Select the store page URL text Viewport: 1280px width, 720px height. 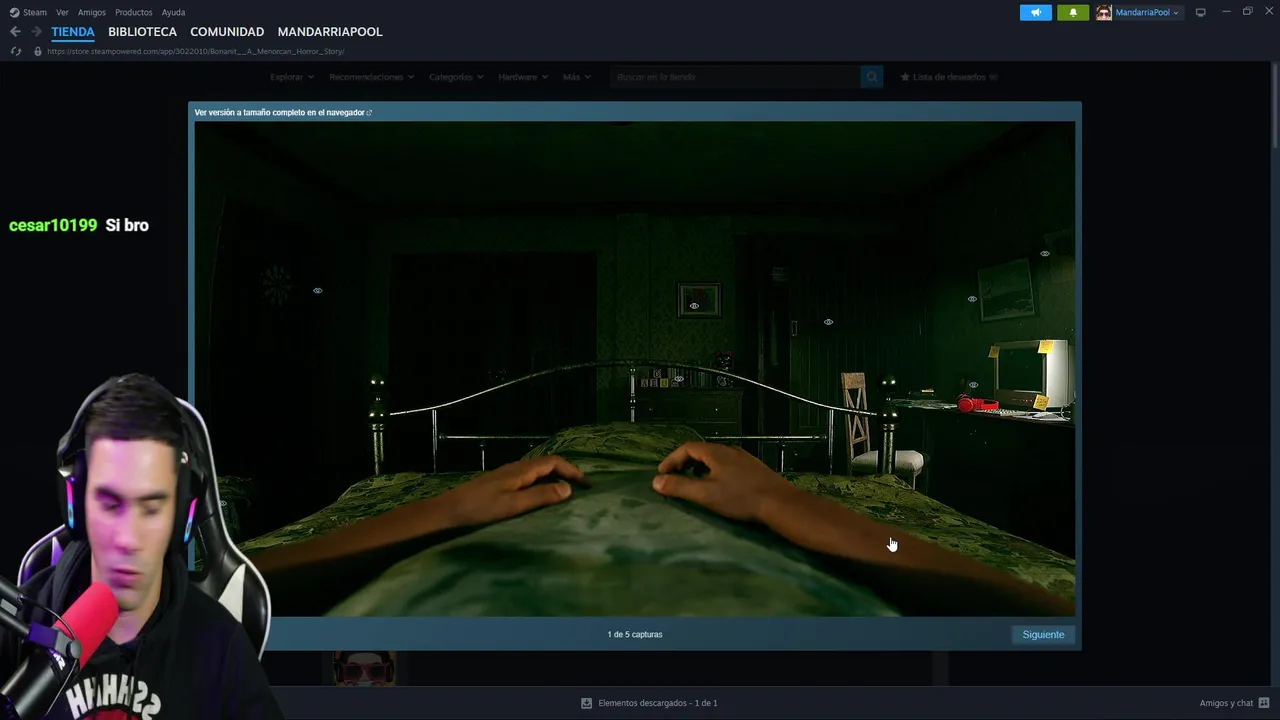(195, 51)
